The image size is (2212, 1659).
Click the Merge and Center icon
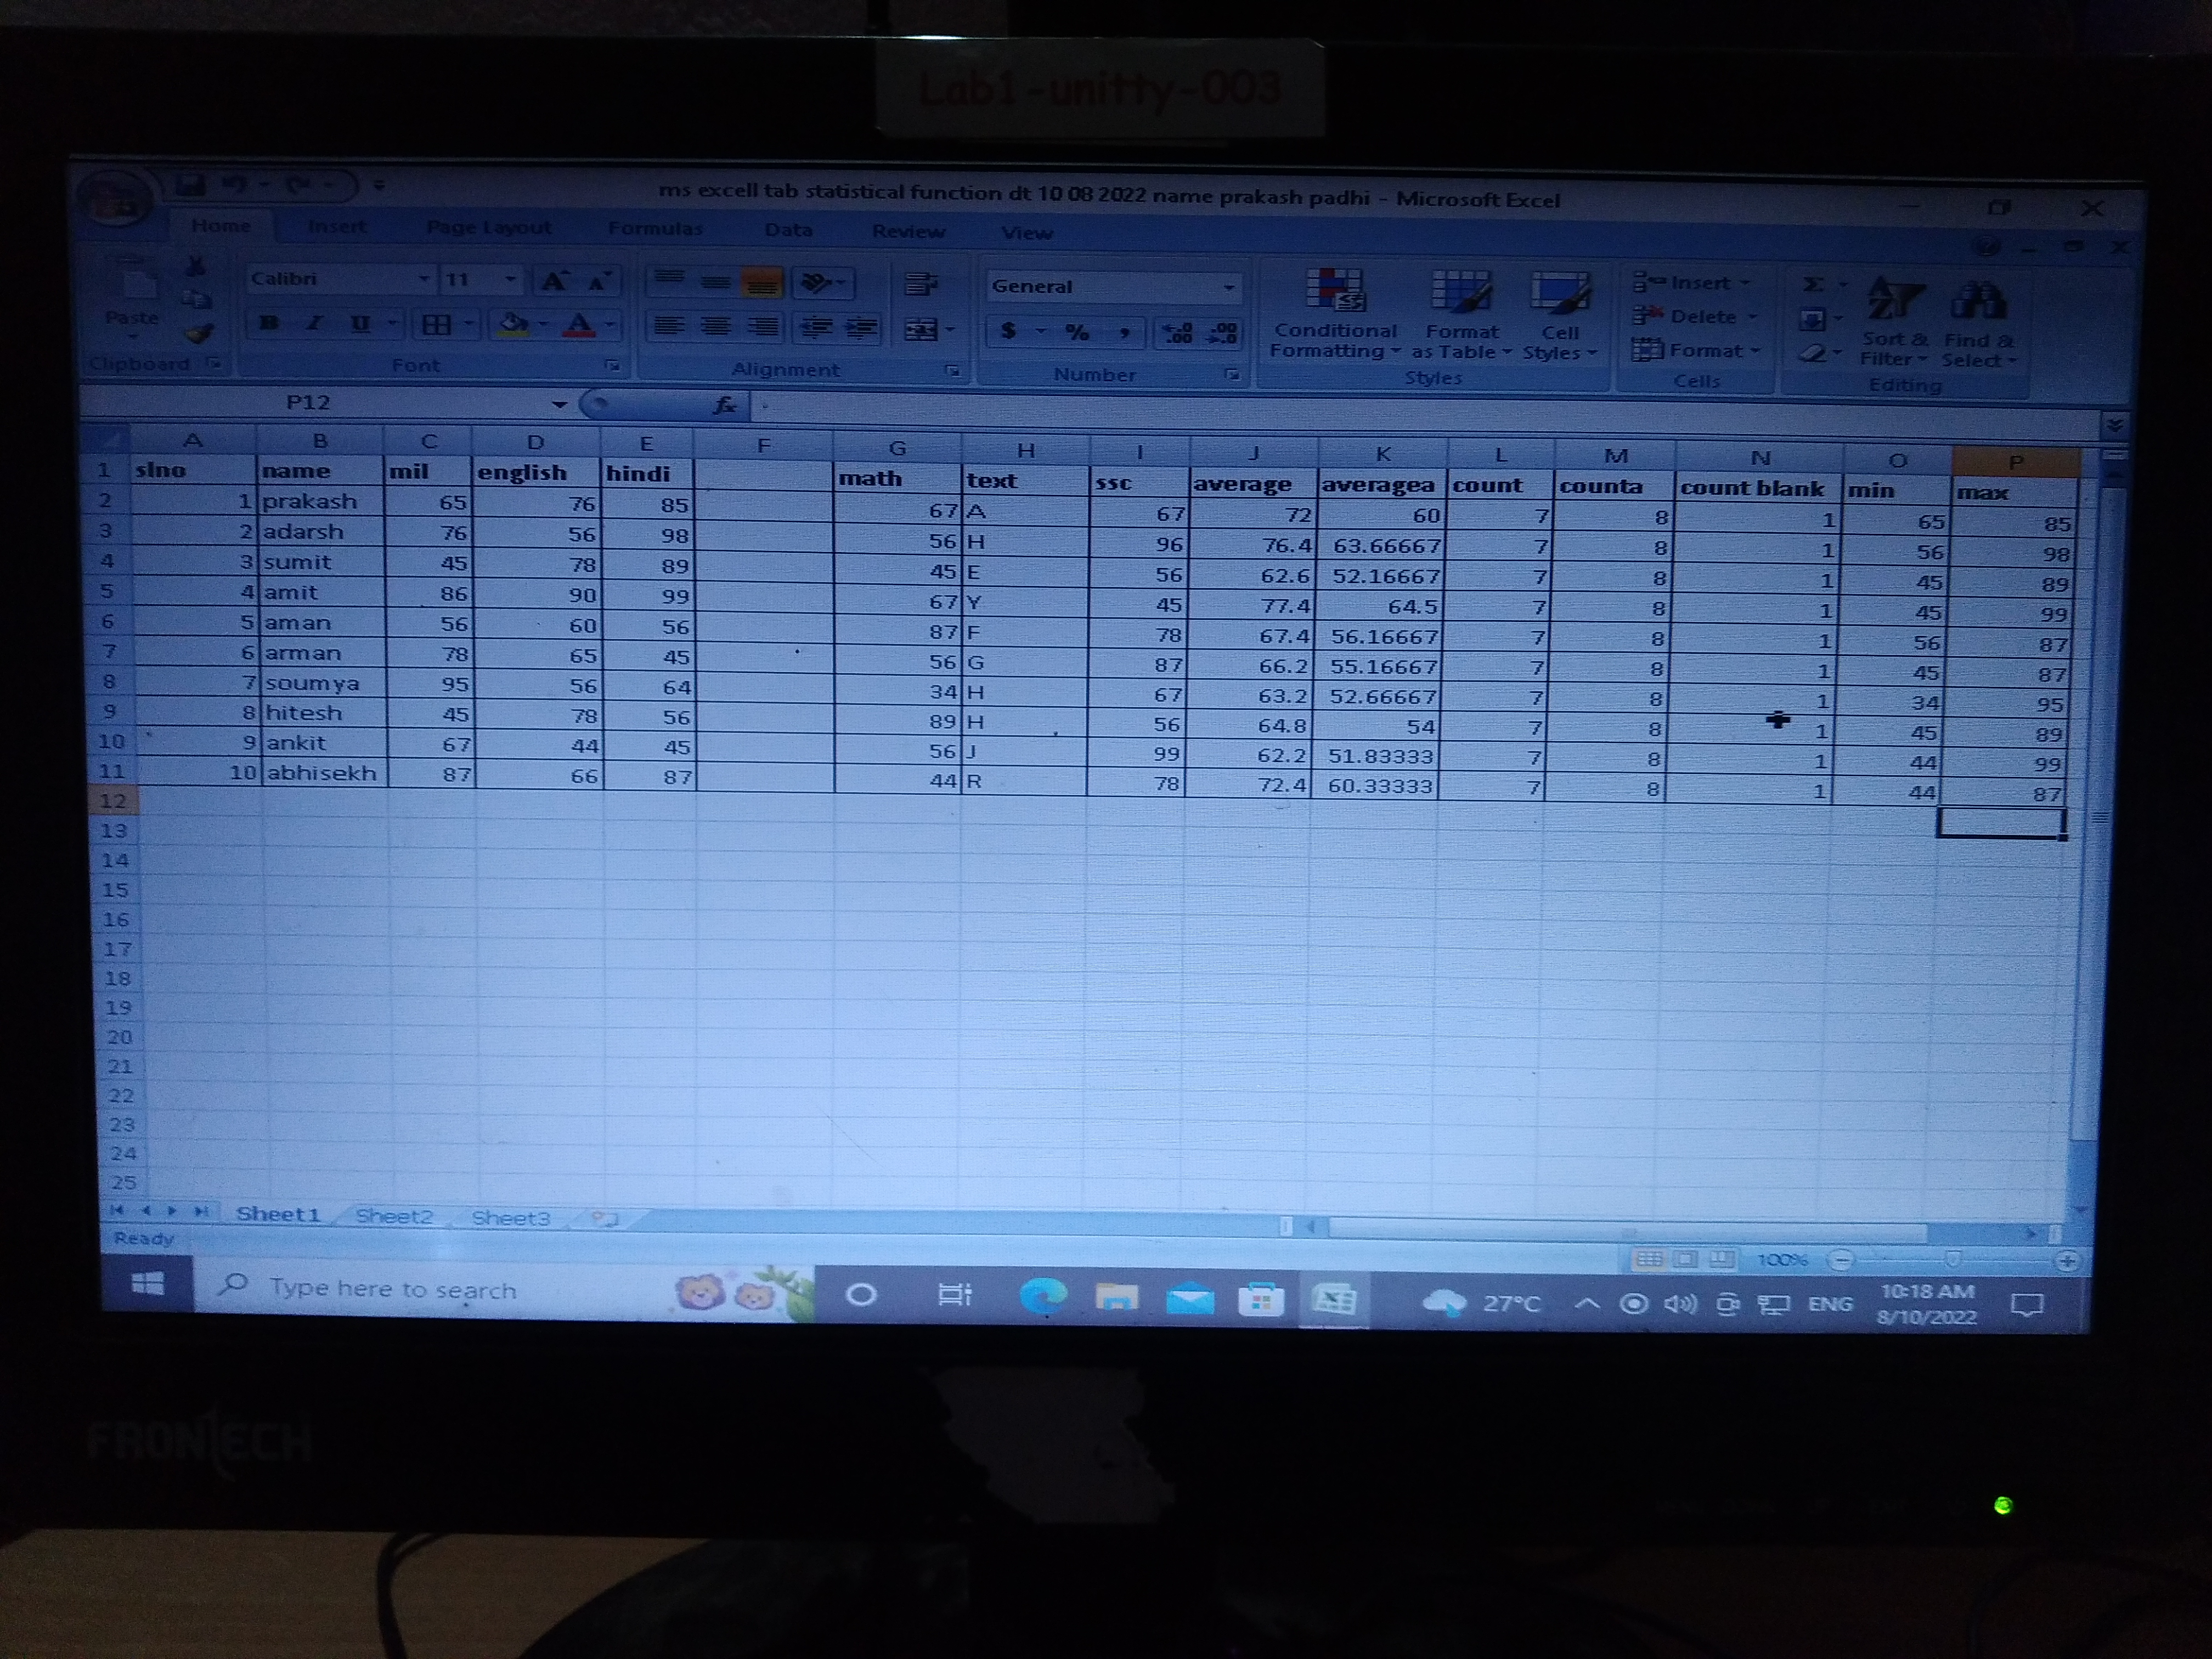point(921,329)
